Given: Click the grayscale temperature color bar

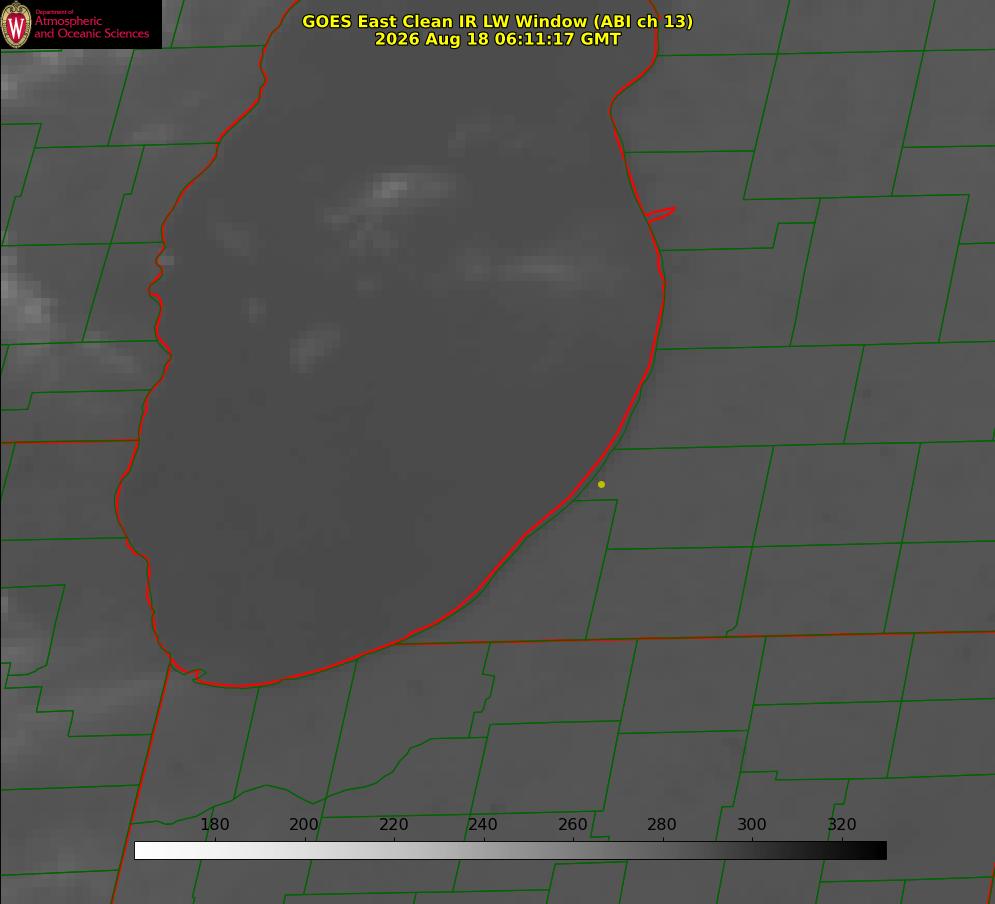Looking at the screenshot, I should (510, 850).
